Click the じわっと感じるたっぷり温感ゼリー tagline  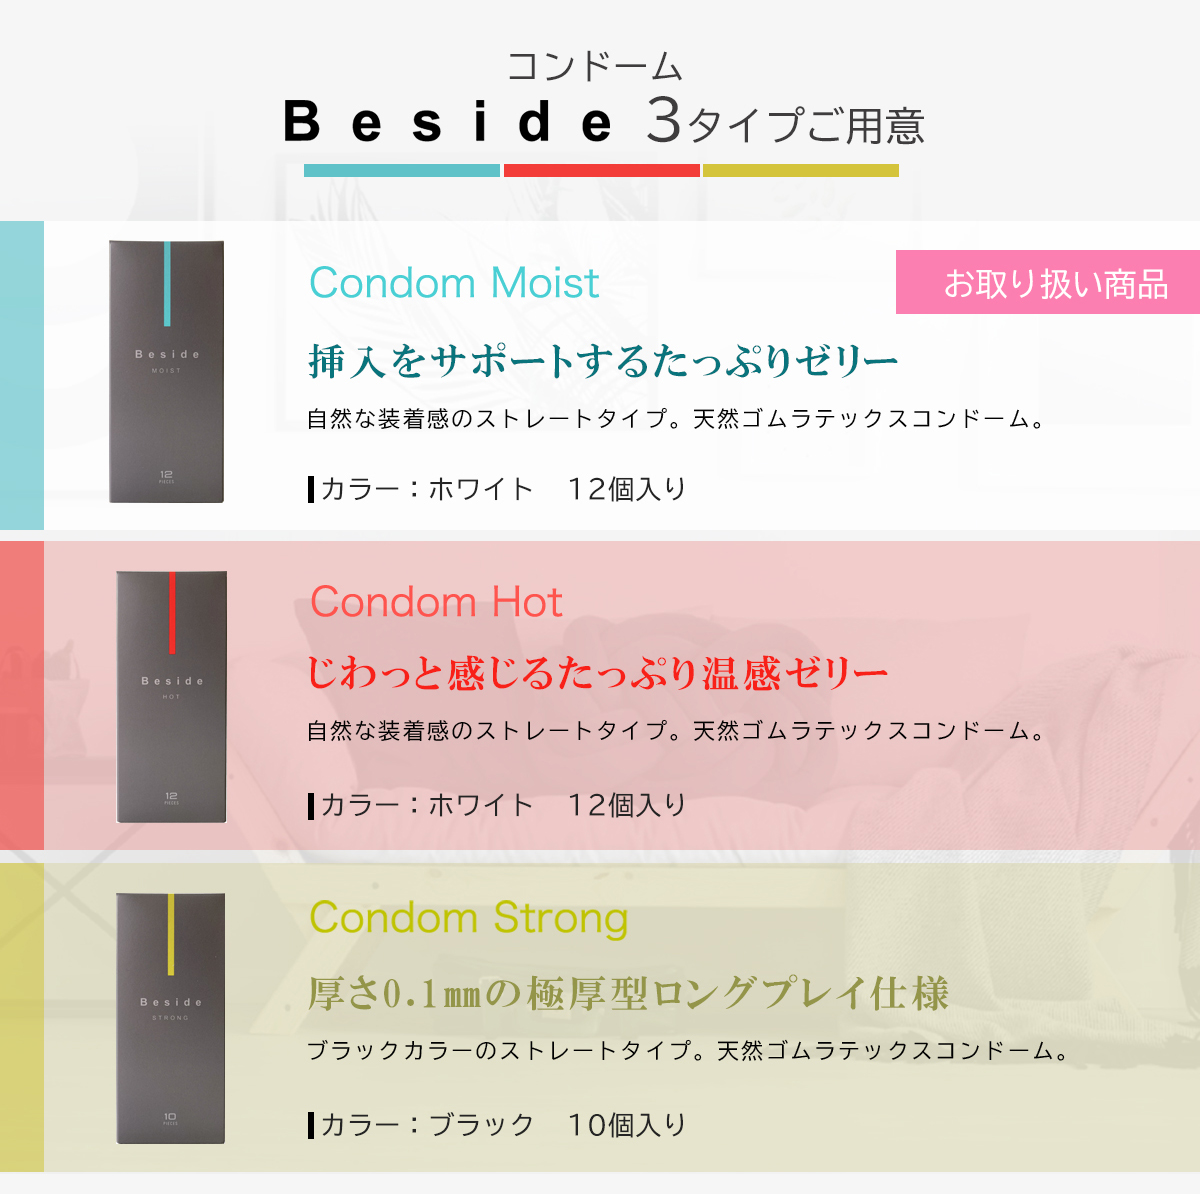click(597, 673)
